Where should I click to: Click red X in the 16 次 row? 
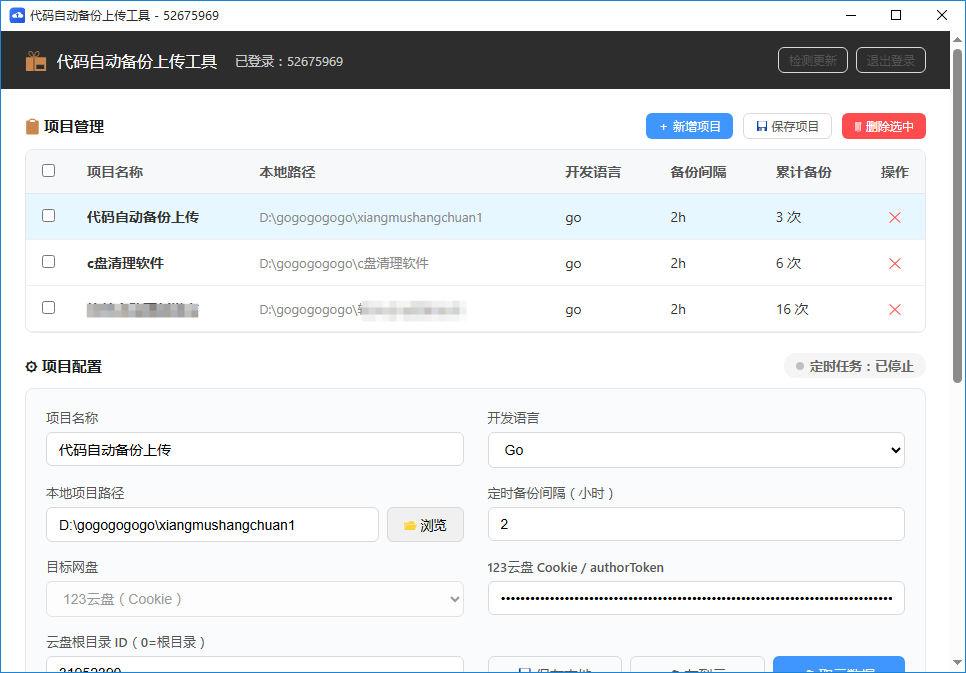click(x=895, y=309)
